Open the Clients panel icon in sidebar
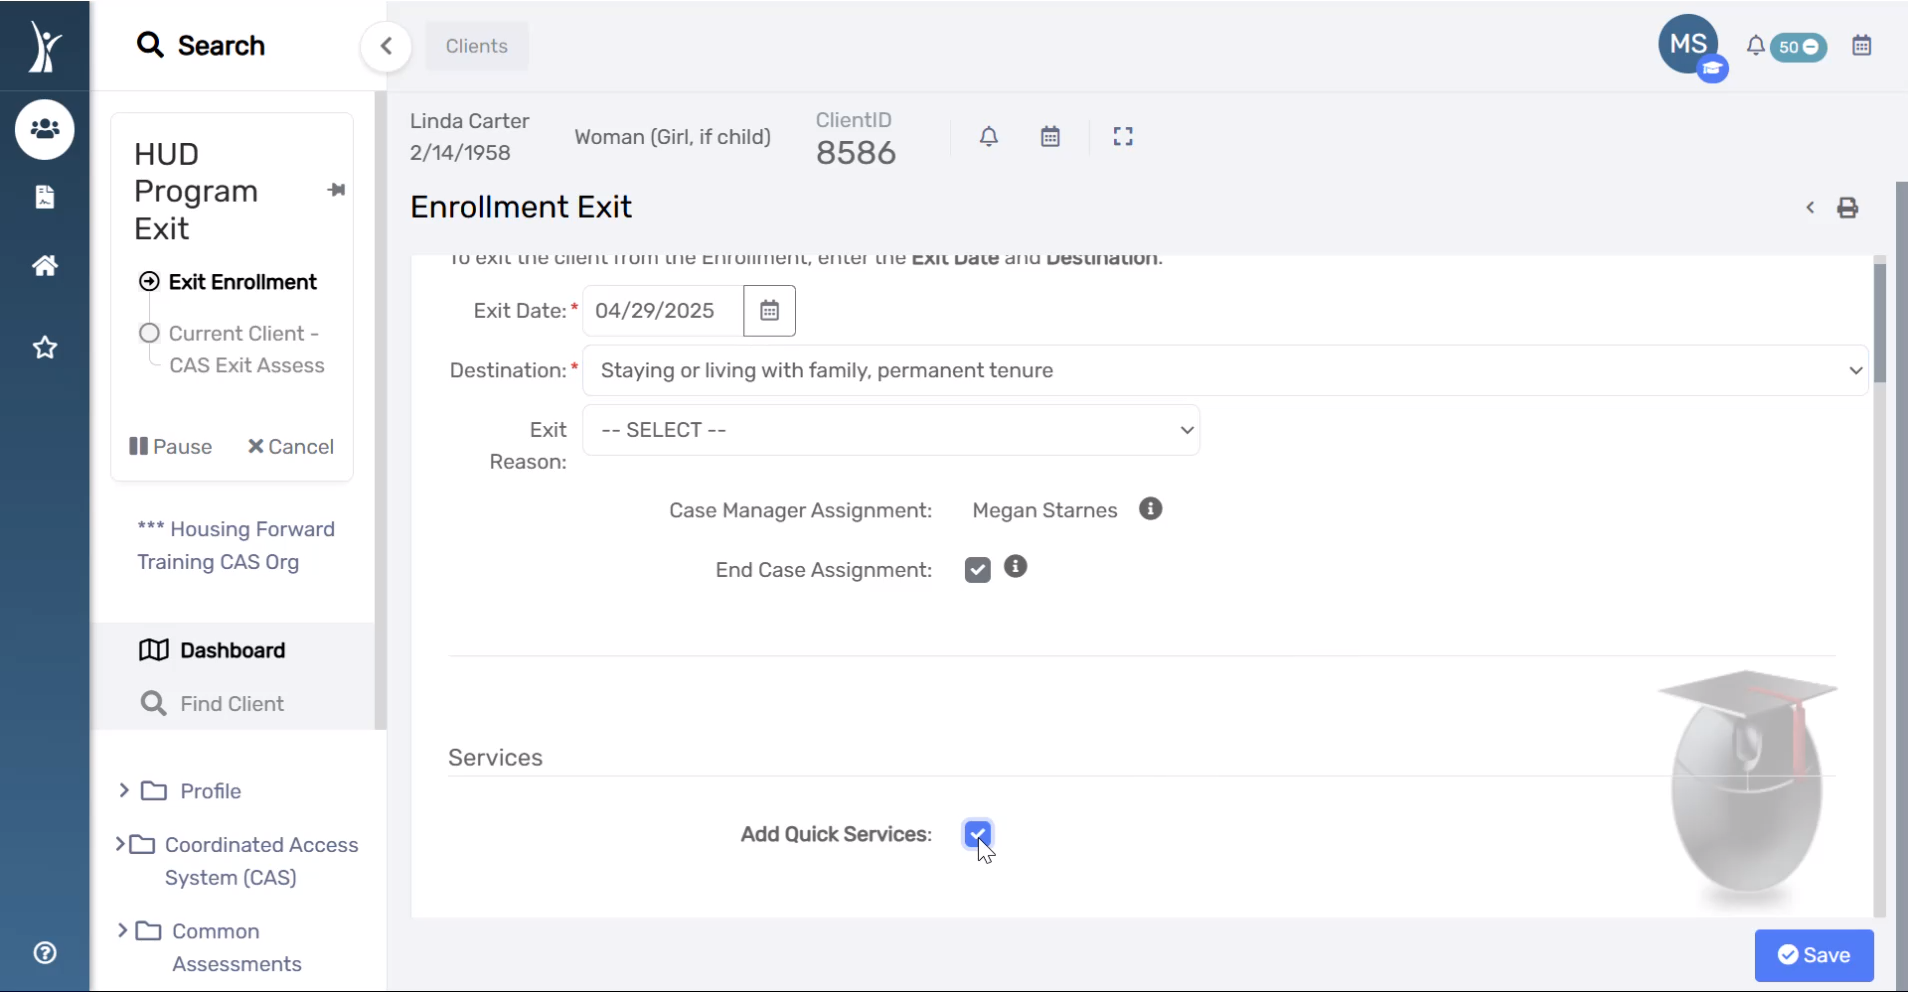This screenshot has width=1908, height=992. click(45, 129)
